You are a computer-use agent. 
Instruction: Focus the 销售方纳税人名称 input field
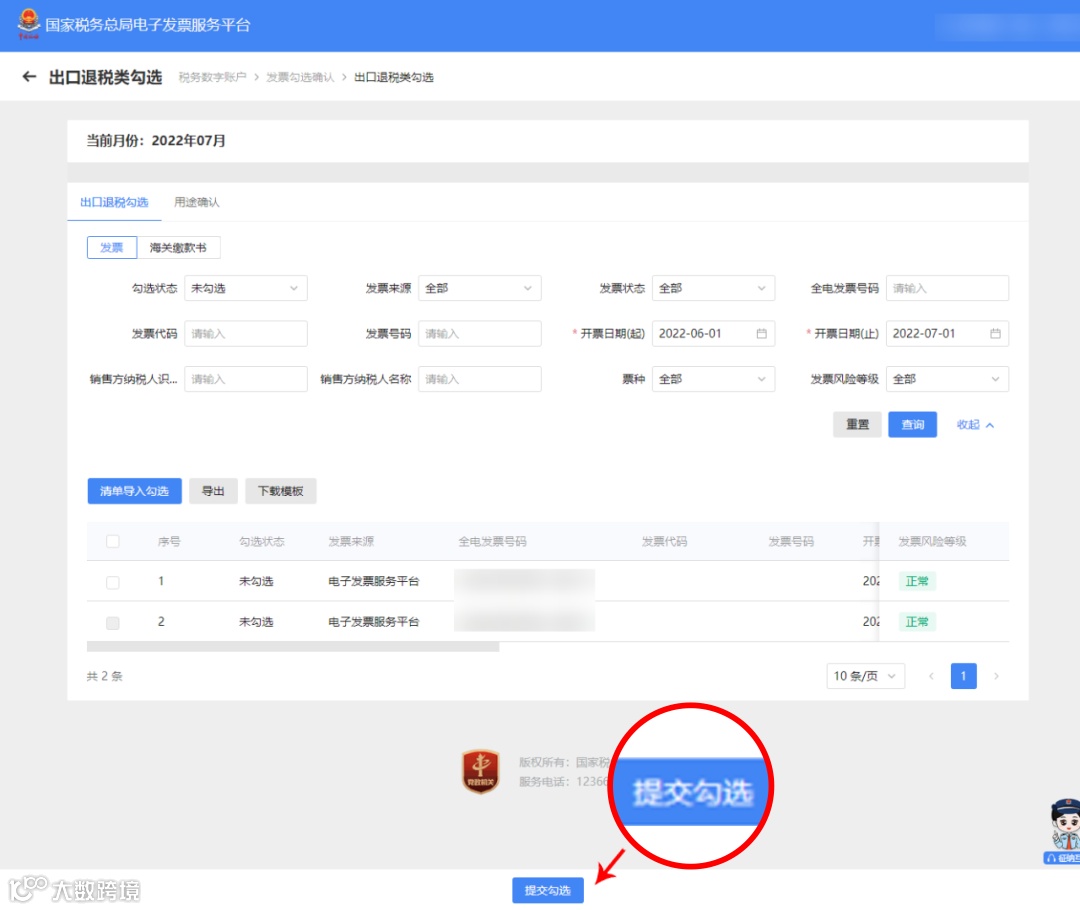click(x=479, y=379)
